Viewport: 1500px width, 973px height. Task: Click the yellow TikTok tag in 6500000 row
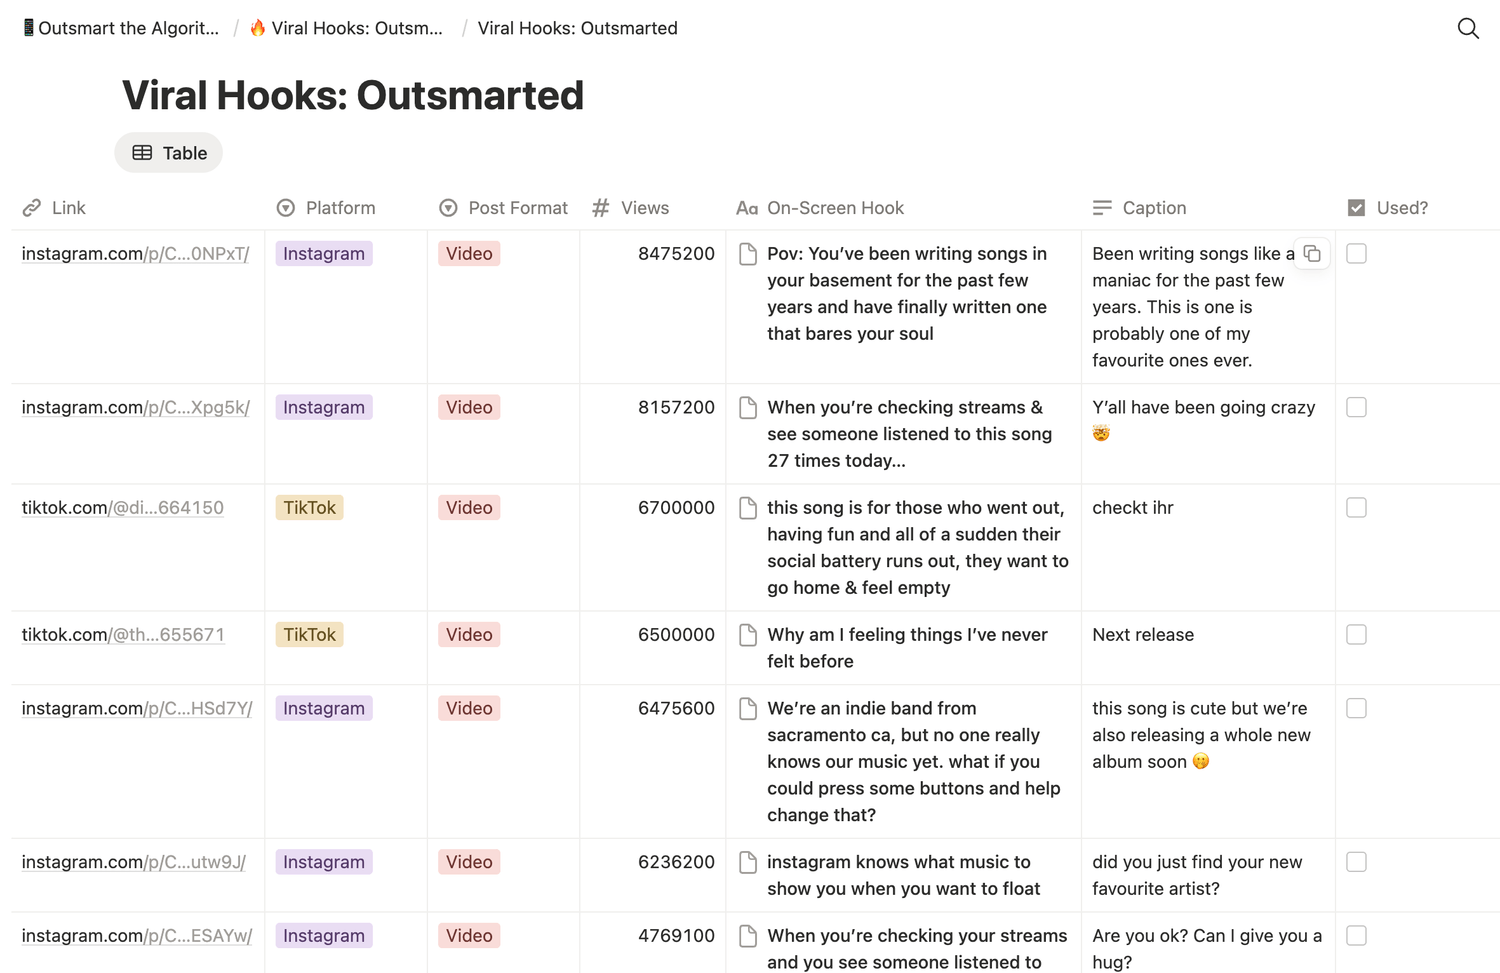click(x=309, y=635)
